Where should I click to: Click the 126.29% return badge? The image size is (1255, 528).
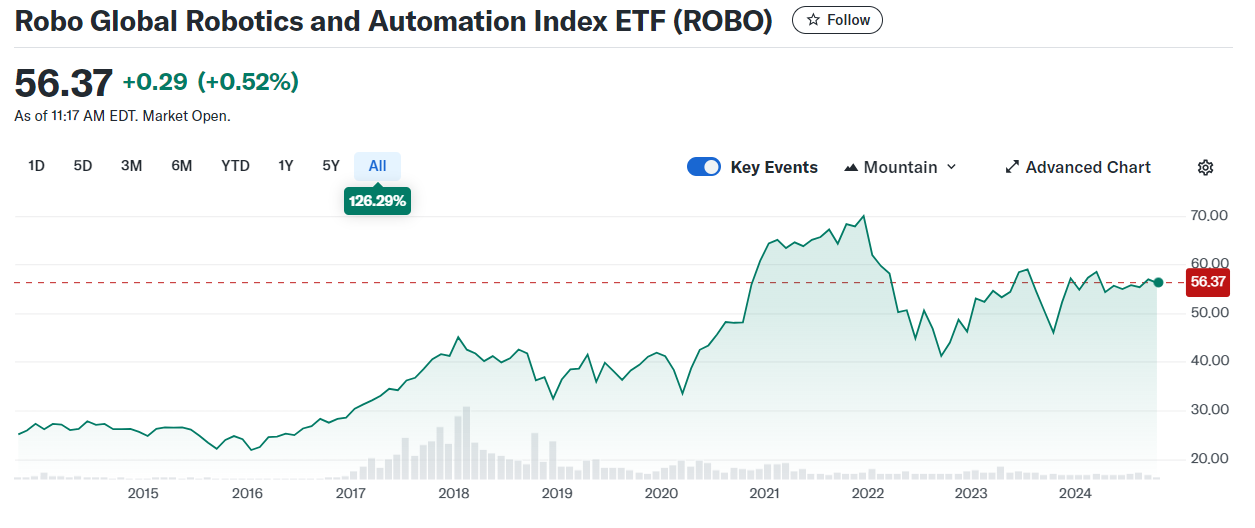point(377,200)
